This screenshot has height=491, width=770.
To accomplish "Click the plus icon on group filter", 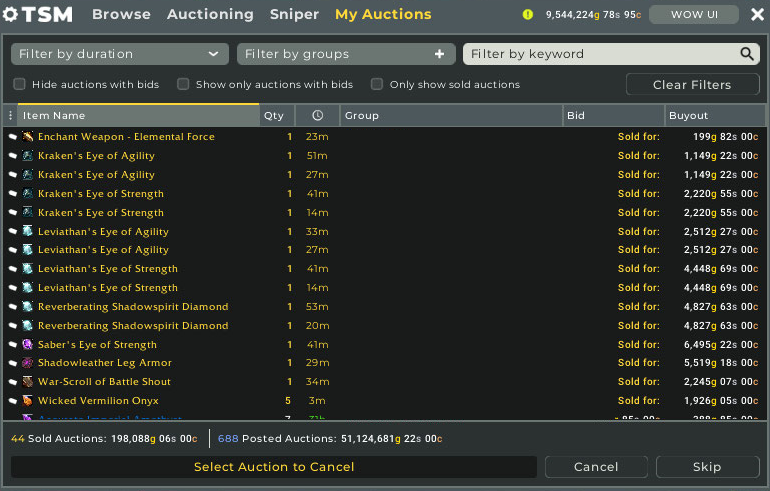I will [x=440, y=54].
